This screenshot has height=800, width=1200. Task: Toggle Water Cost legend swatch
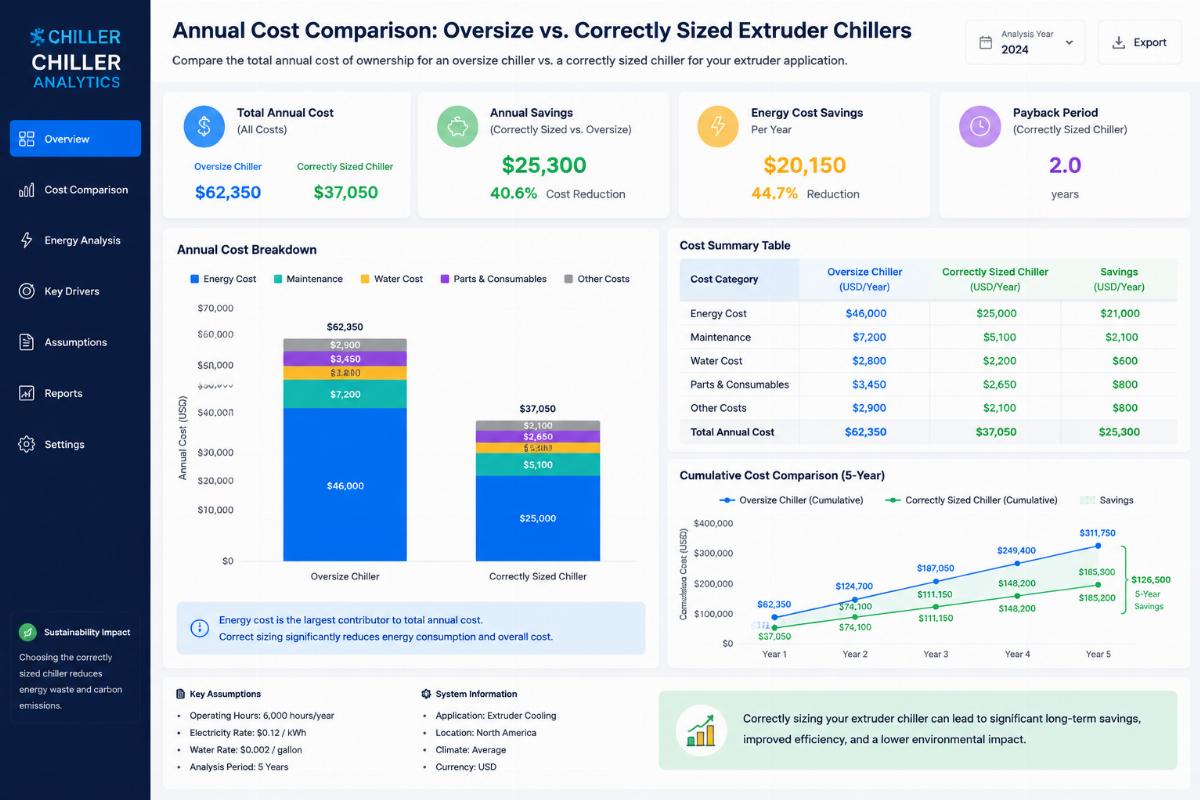(365, 279)
